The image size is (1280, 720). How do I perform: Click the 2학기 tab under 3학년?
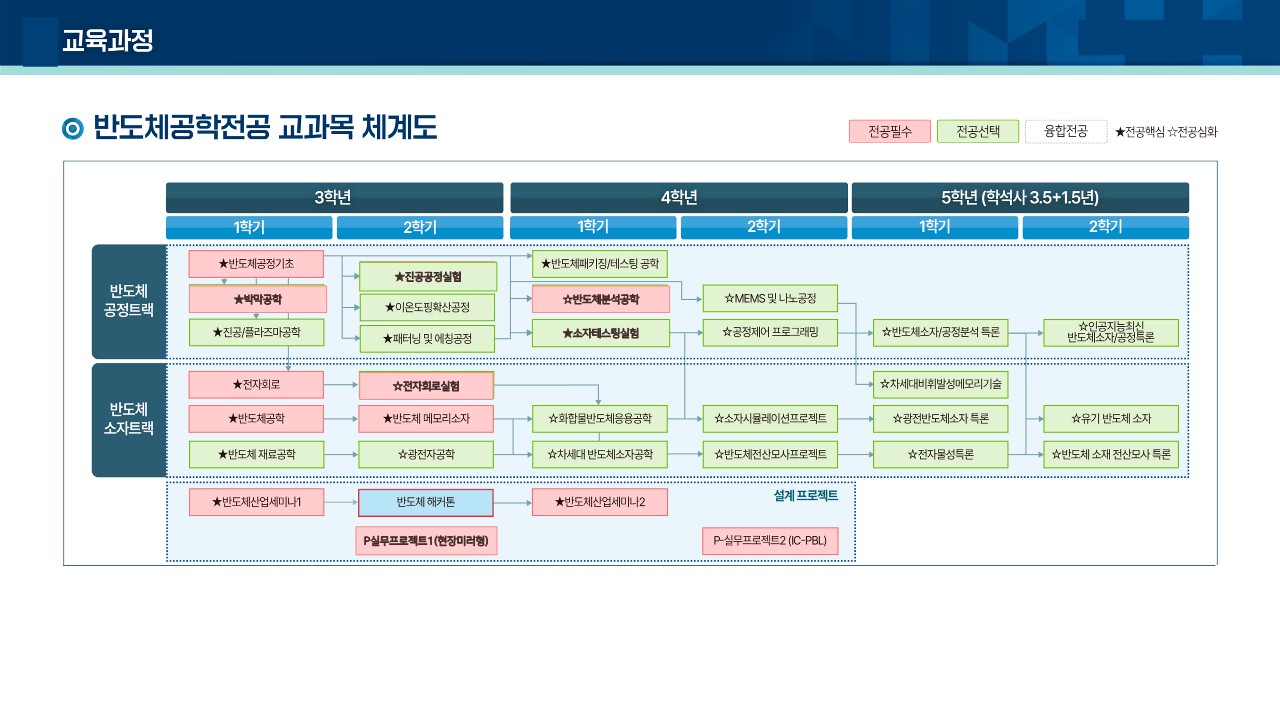pos(420,227)
